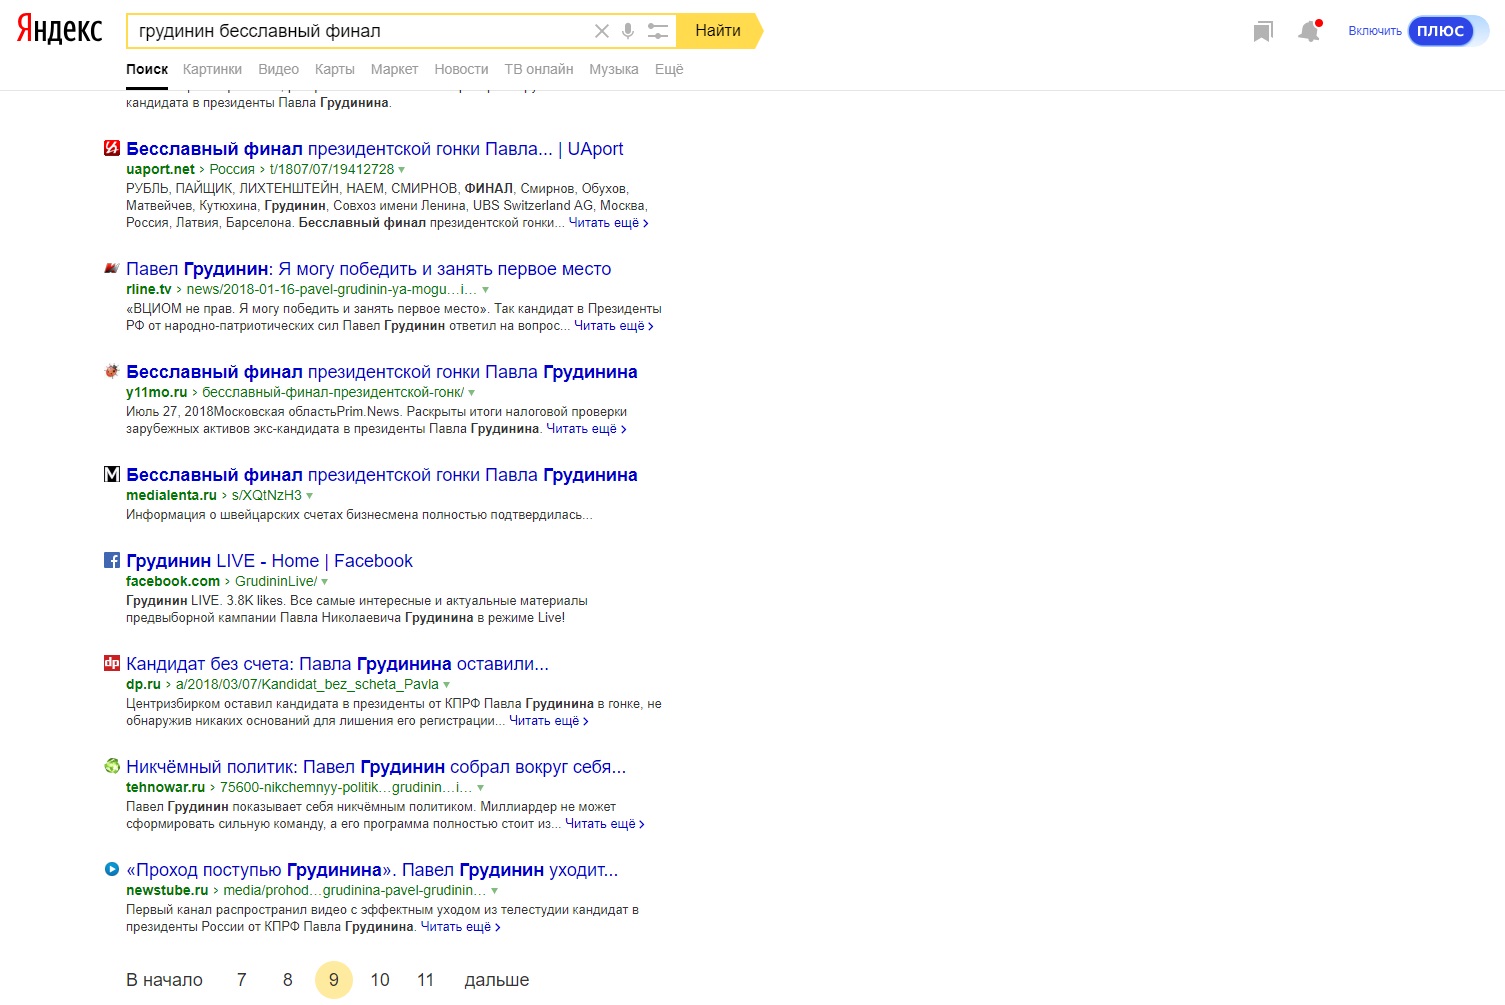
Task: Switch to the Видео tab
Action: coord(278,69)
